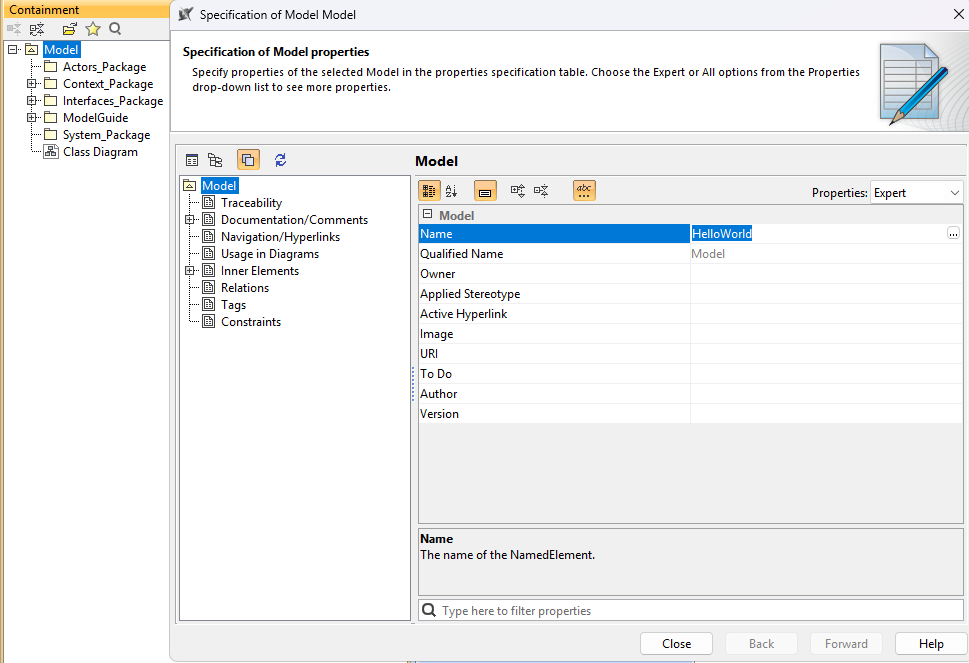This screenshot has height=663, width=969.
Task: Open Traceability in specification tree
Action: (x=251, y=203)
